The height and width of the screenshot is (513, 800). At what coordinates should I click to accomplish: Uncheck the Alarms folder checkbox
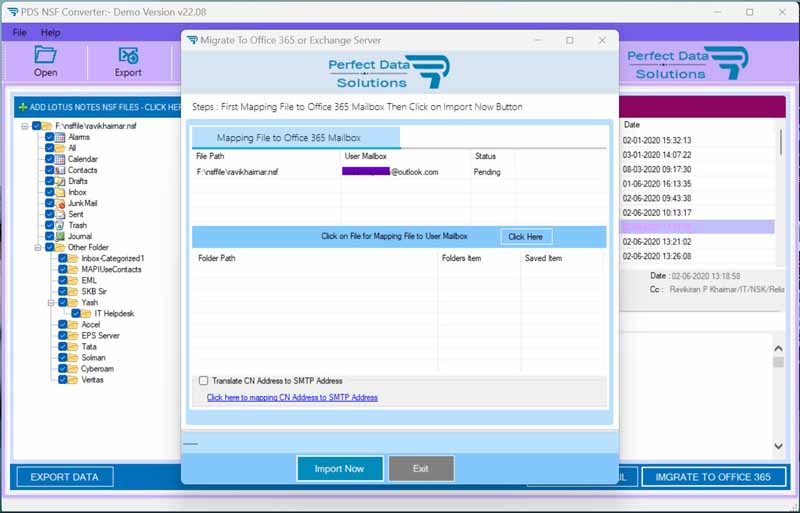coord(49,137)
